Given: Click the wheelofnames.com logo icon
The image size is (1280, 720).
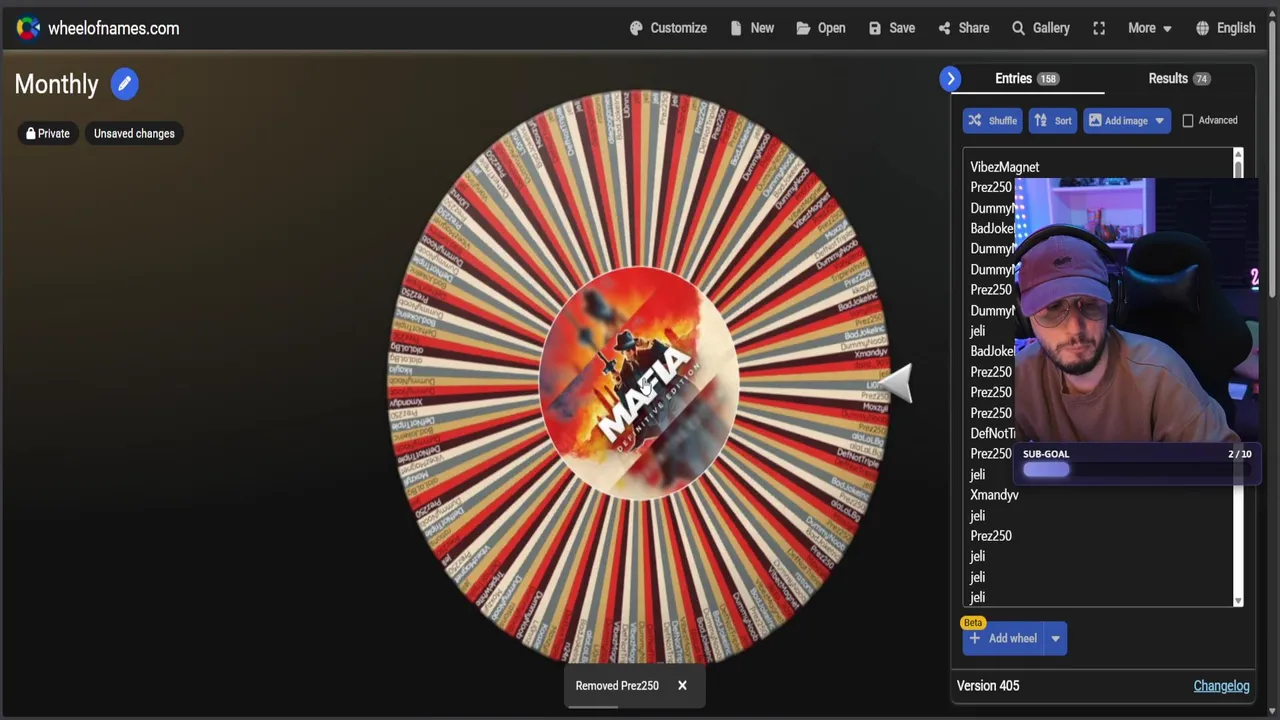Looking at the screenshot, I should tap(28, 28).
